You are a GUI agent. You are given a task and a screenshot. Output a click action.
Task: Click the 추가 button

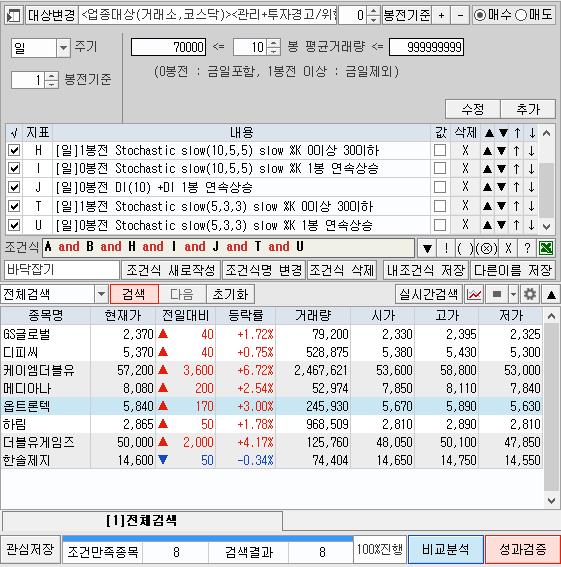528,109
